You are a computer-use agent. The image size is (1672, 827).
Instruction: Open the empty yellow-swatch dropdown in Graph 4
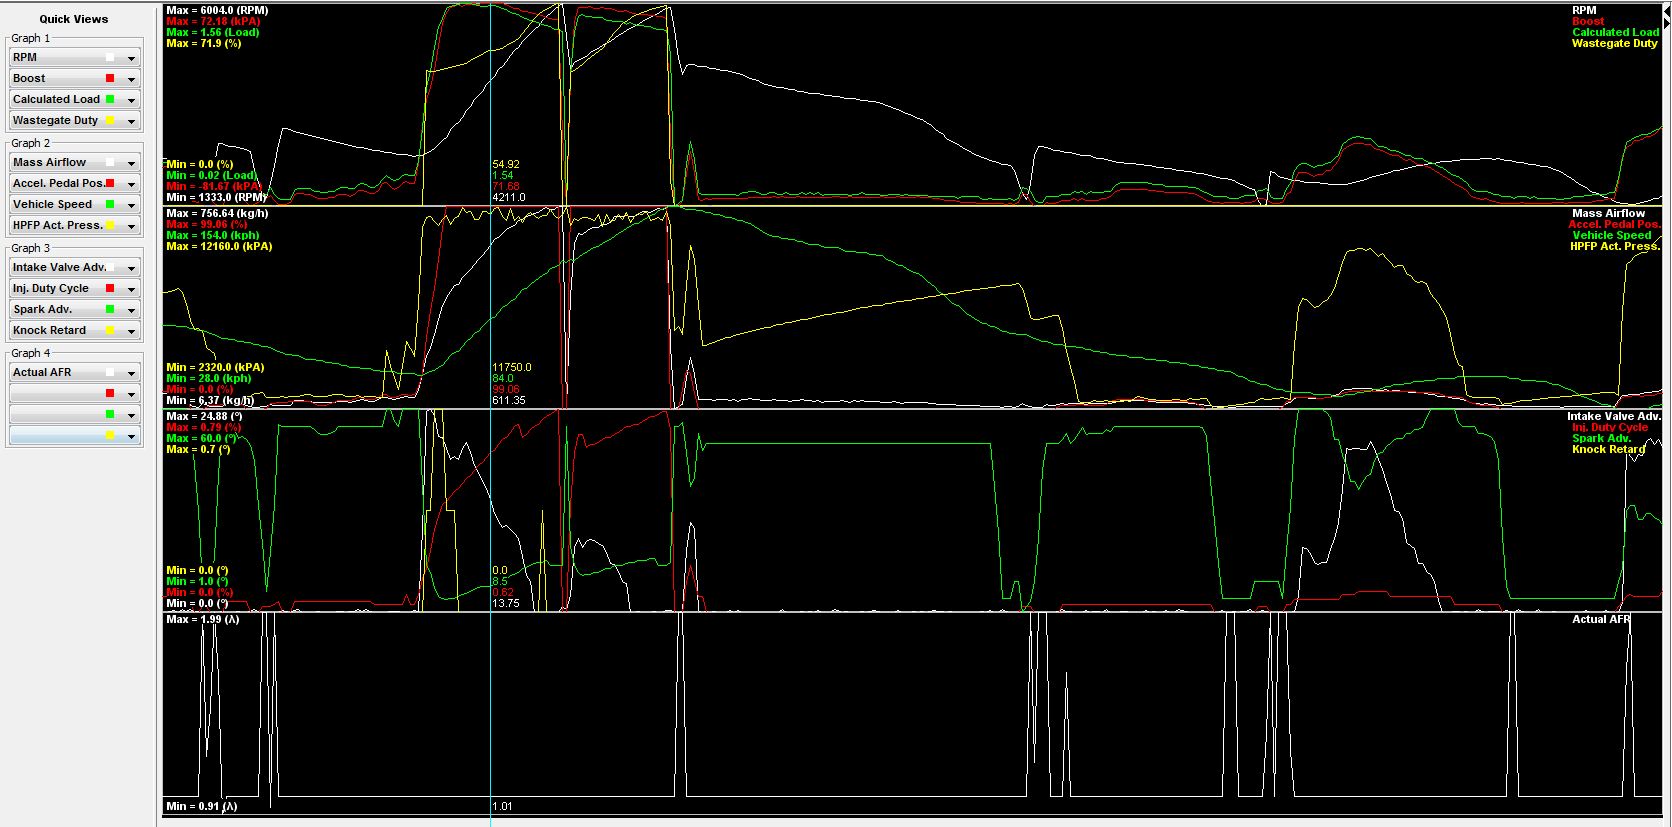click(x=131, y=436)
